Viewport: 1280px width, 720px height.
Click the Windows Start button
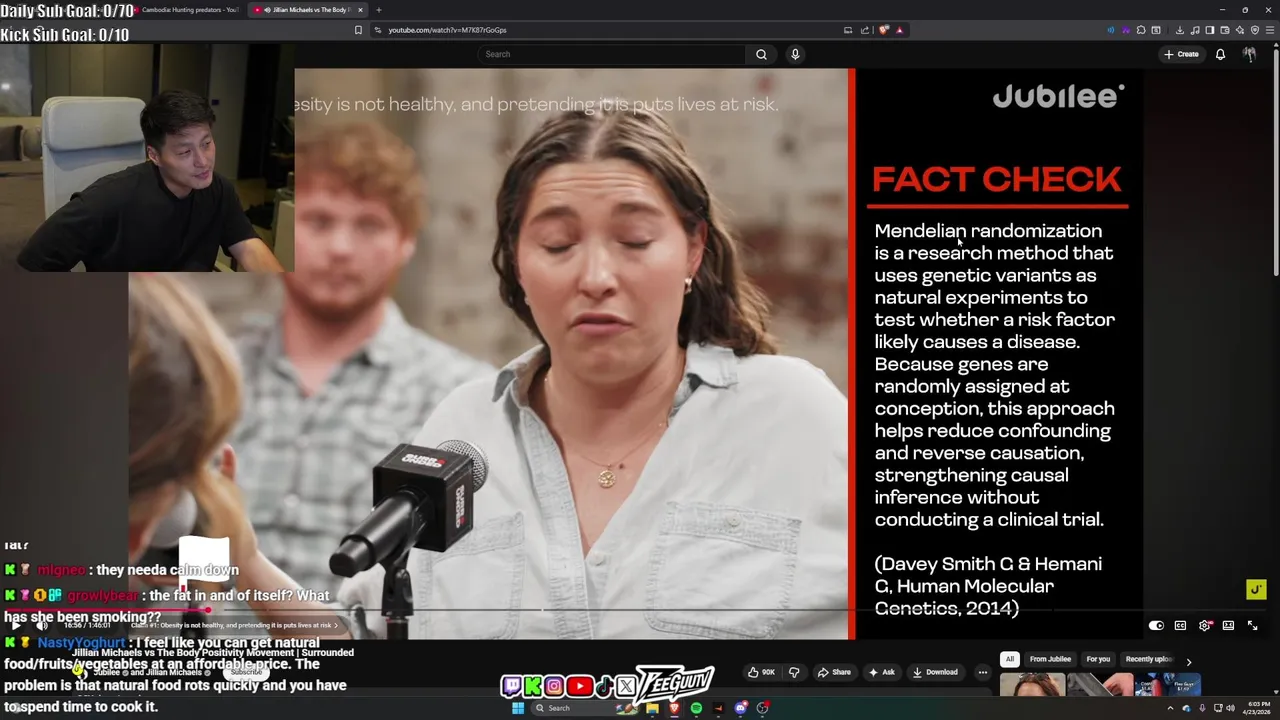point(518,708)
